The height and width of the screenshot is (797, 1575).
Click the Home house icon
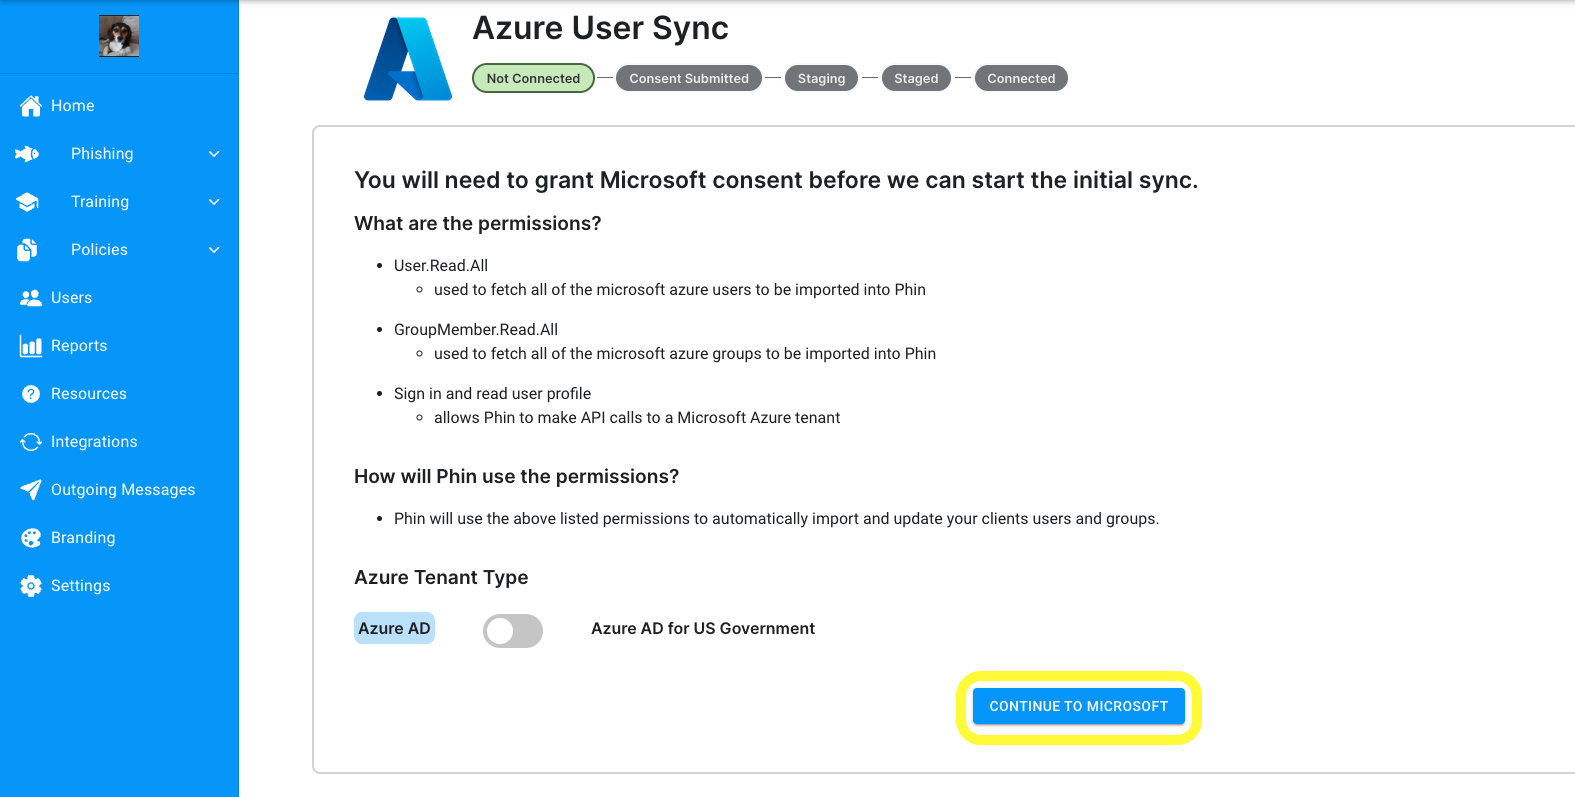point(31,106)
